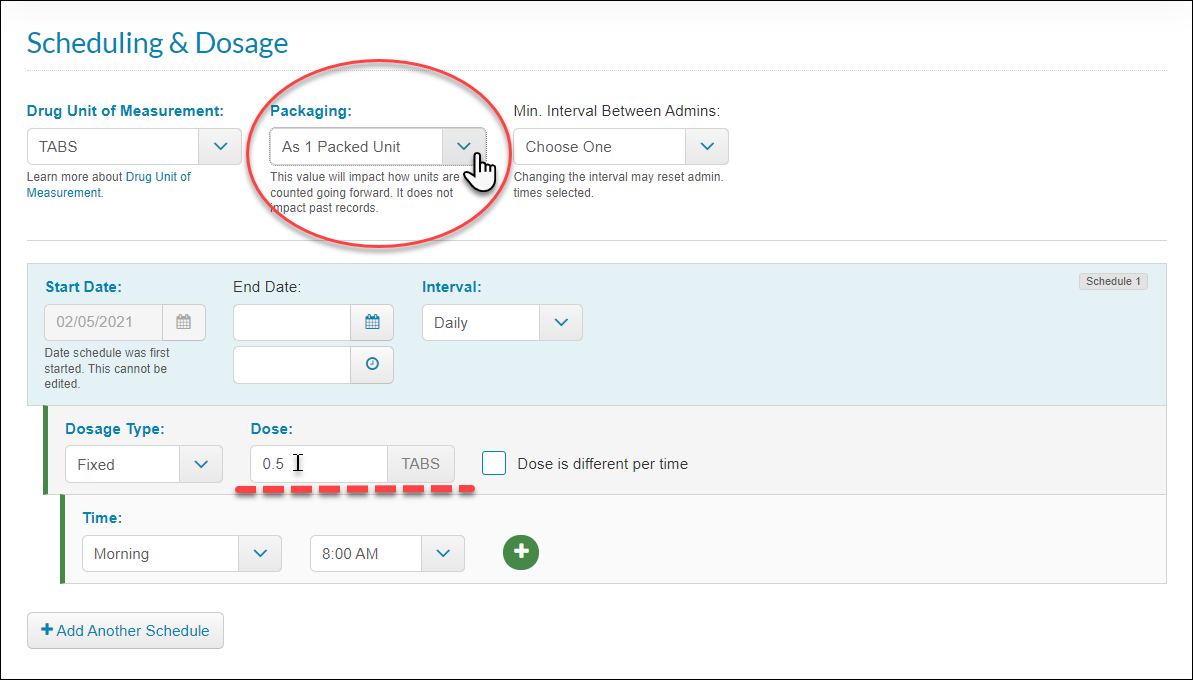
Task: Expand the Packaging dropdown showing As 1 Packed Unit
Action: pos(463,146)
